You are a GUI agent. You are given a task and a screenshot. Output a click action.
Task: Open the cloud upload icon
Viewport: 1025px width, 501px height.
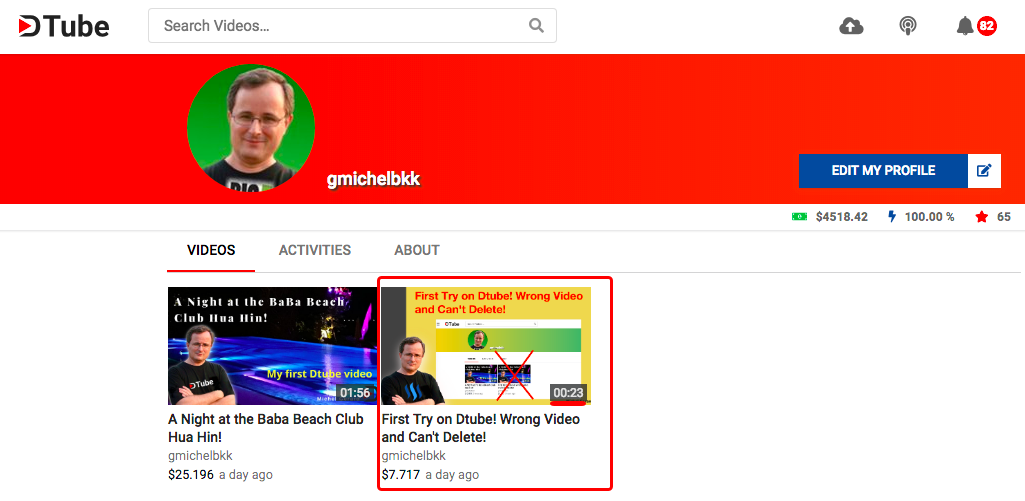click(851, 26)
